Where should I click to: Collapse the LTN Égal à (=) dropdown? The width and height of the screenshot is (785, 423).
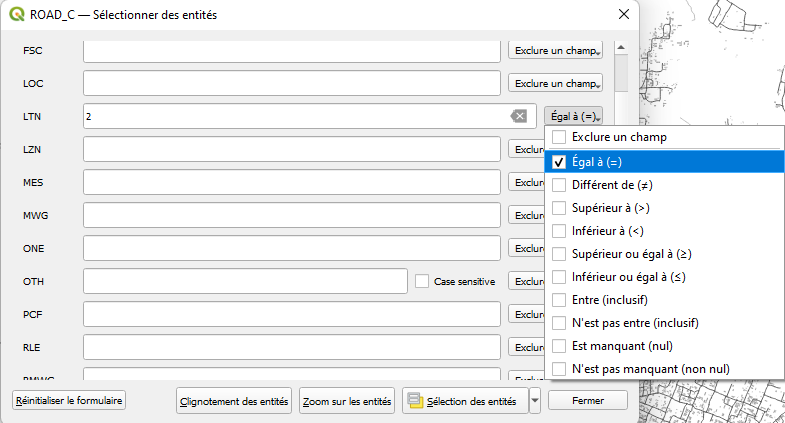(x=573, y=117)
